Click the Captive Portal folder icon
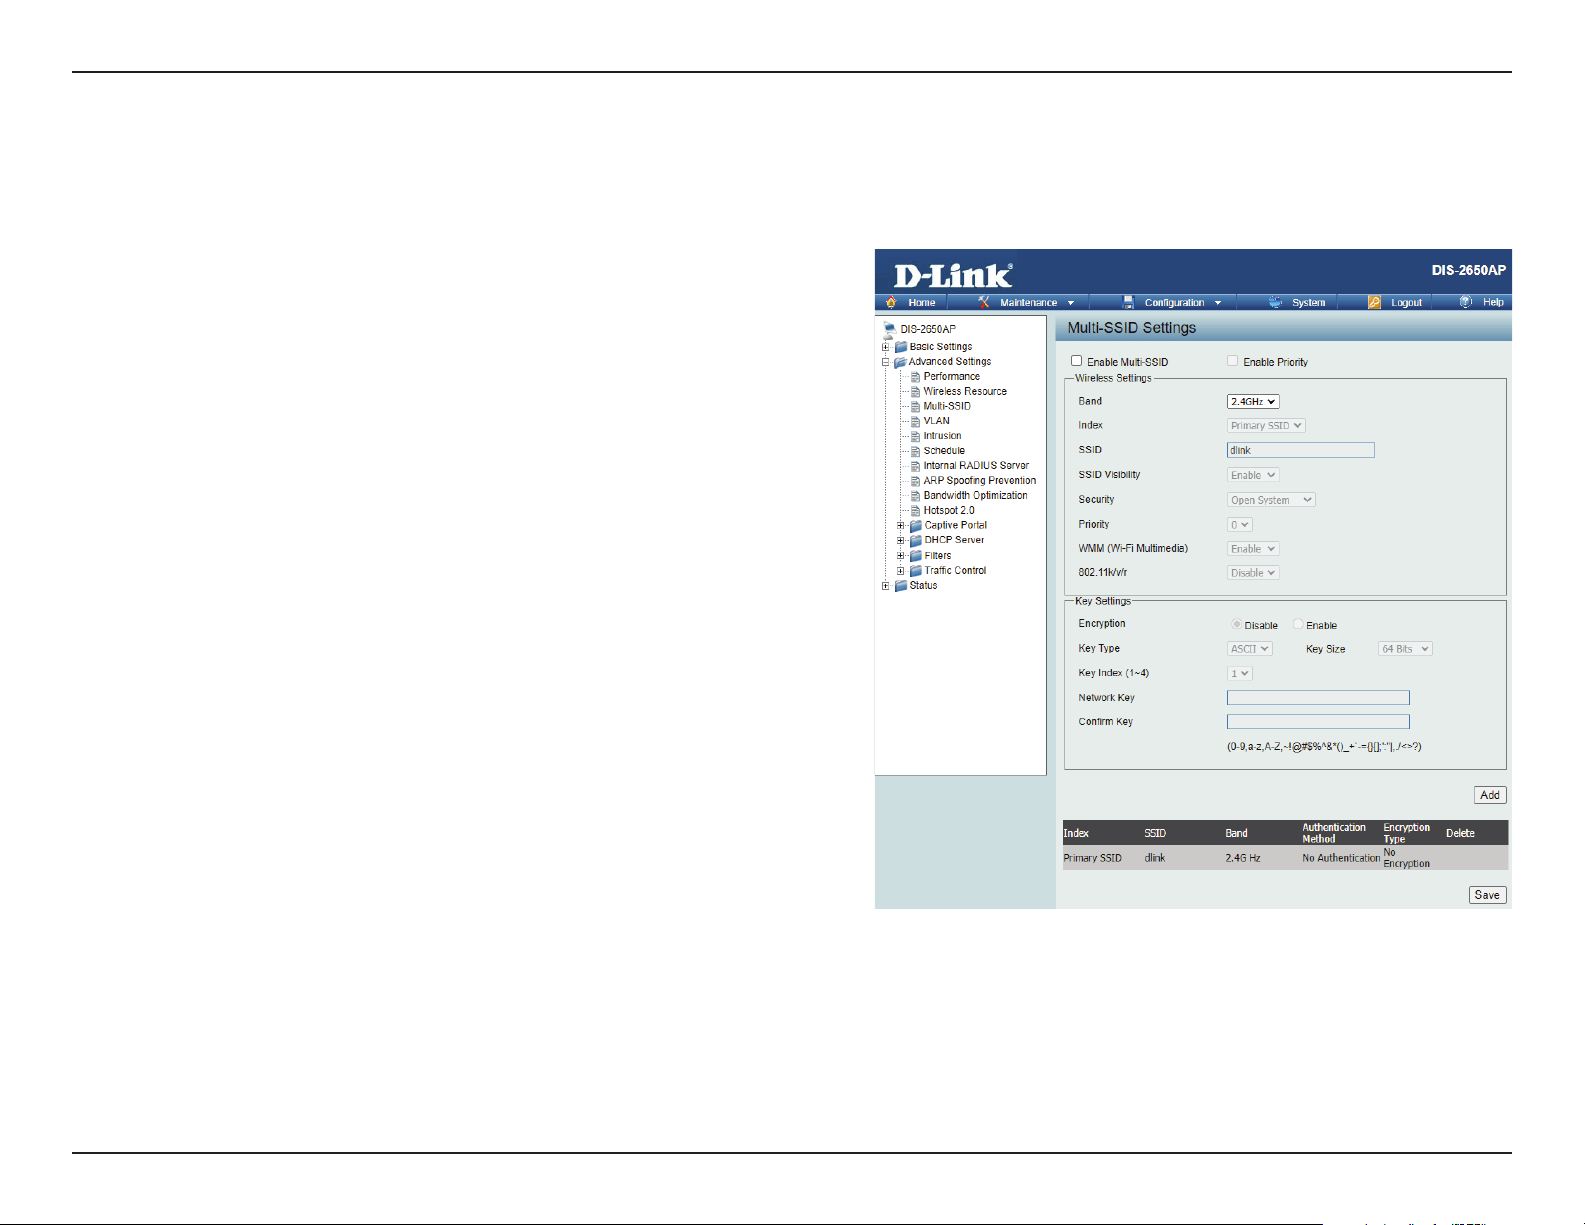 coord(916,525)
